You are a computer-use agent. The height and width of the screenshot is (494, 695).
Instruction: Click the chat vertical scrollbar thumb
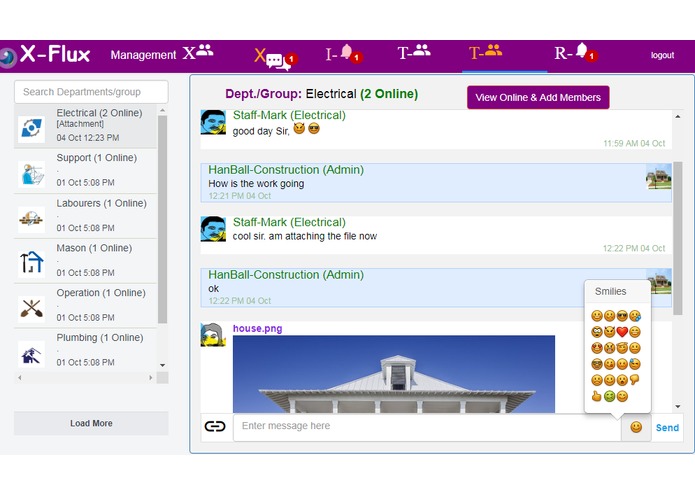pos(678,238)
